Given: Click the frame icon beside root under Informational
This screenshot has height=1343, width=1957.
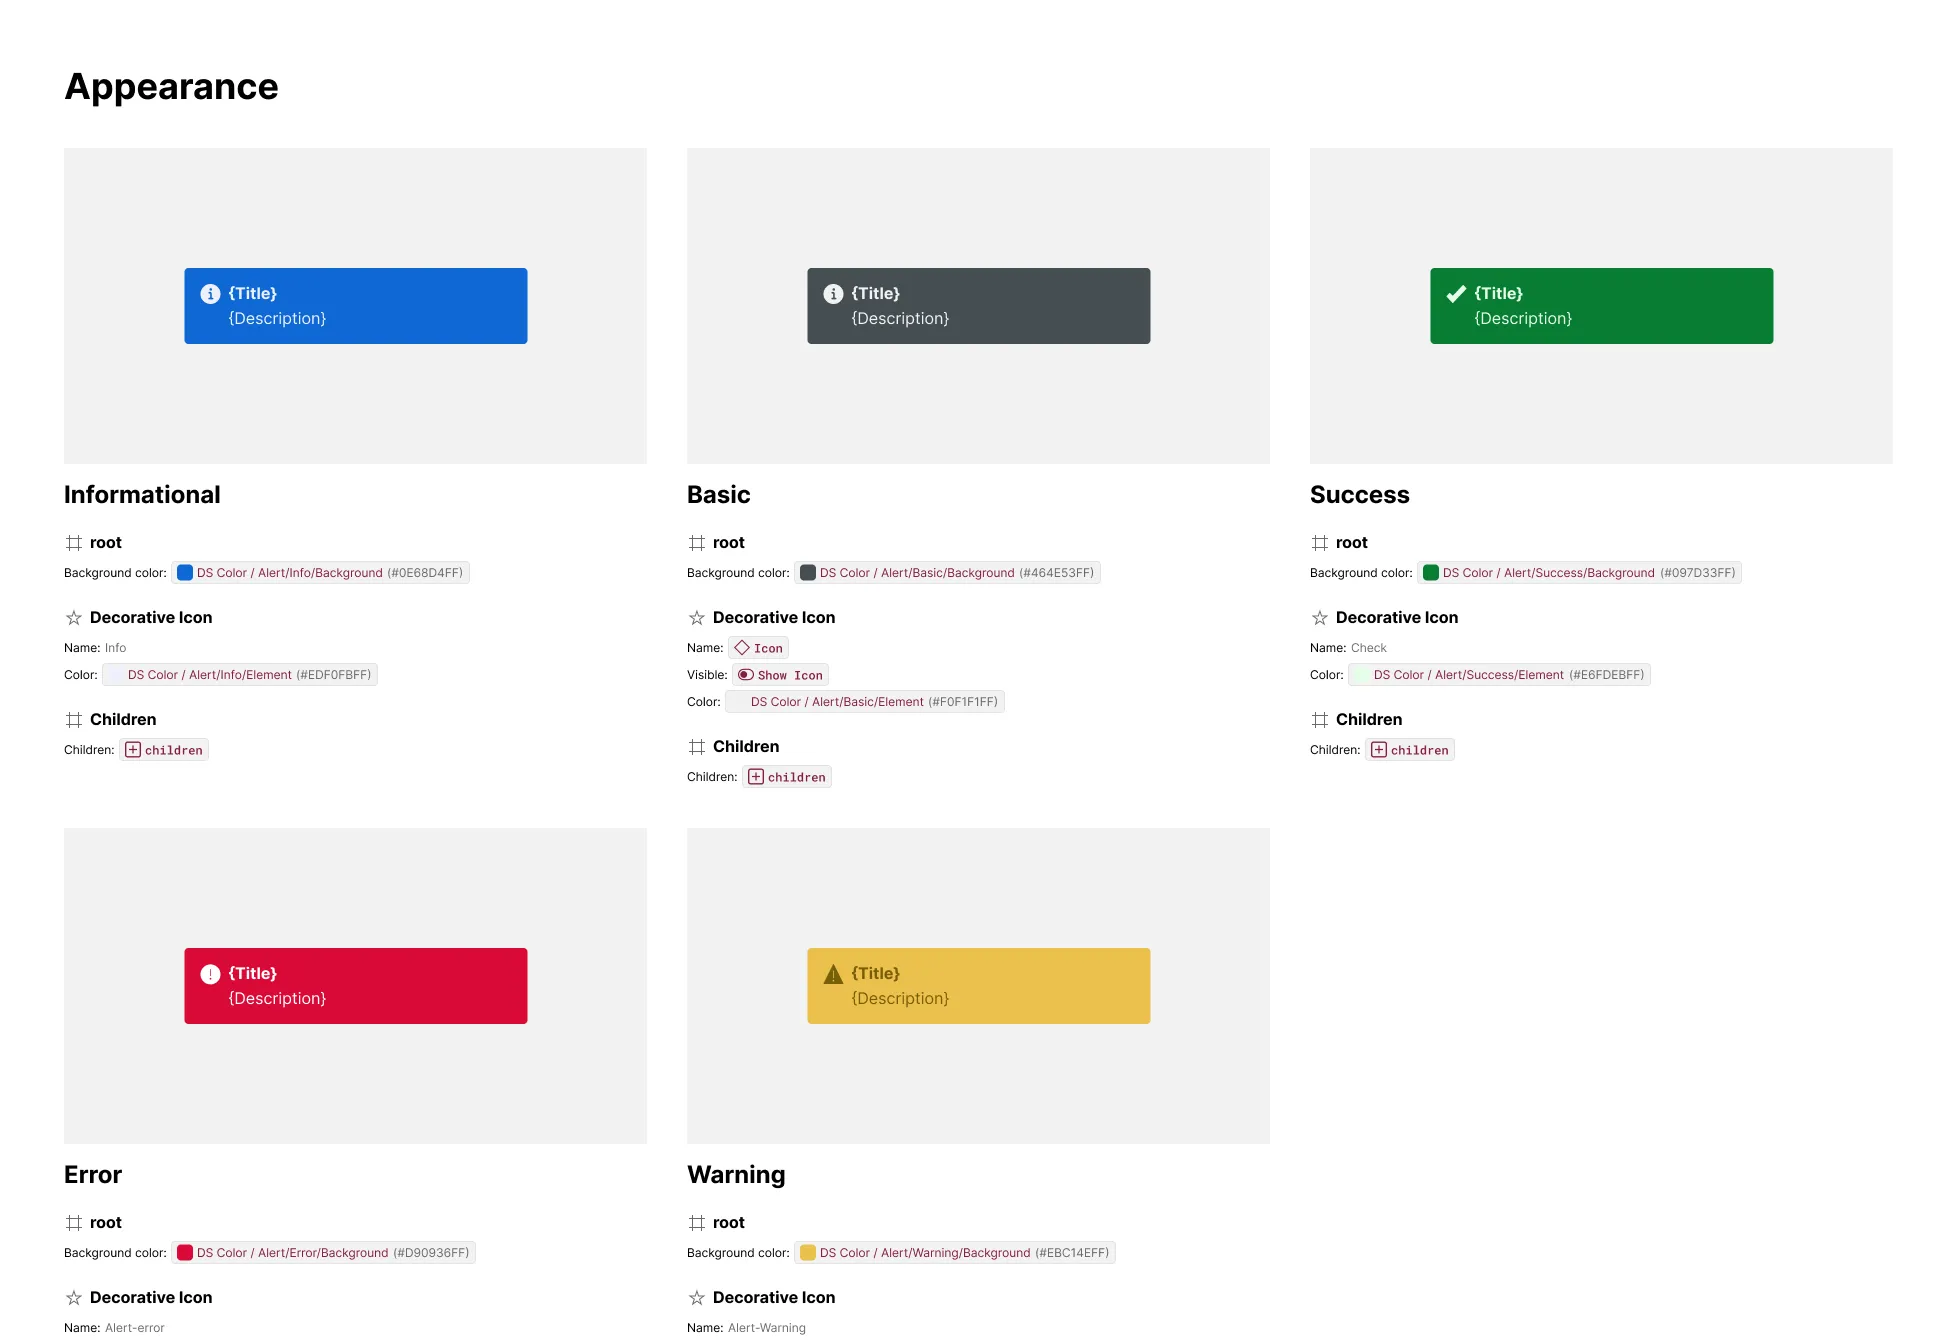Looking at the screenshot, I should [74, 543].
